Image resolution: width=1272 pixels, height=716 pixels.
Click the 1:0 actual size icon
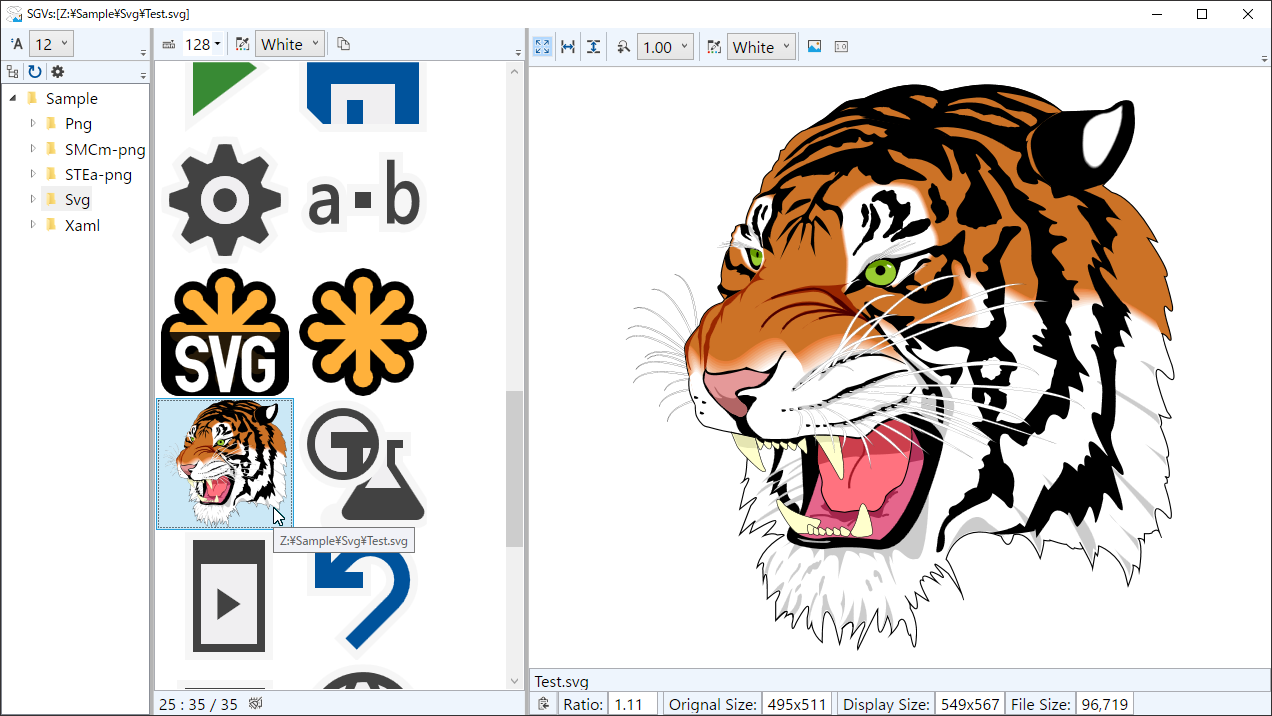point(841,46)
